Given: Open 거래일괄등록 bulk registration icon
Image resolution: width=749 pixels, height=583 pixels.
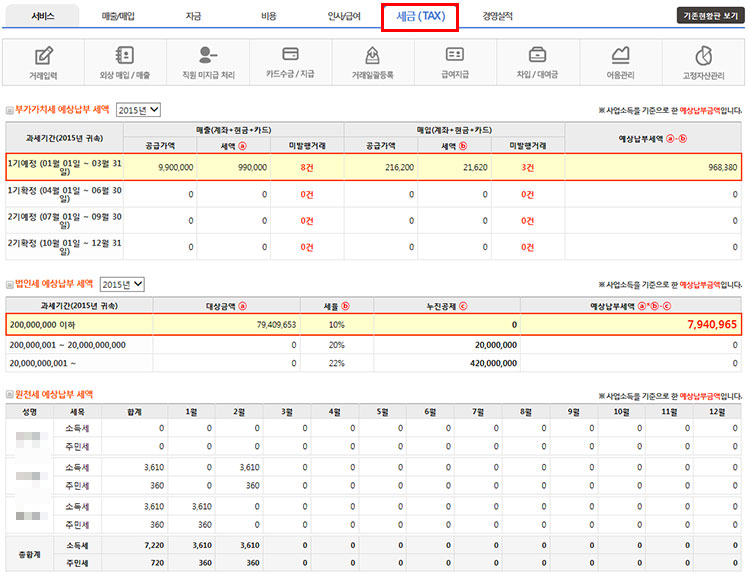Looking at the screenshot, I should pos(372,56).
